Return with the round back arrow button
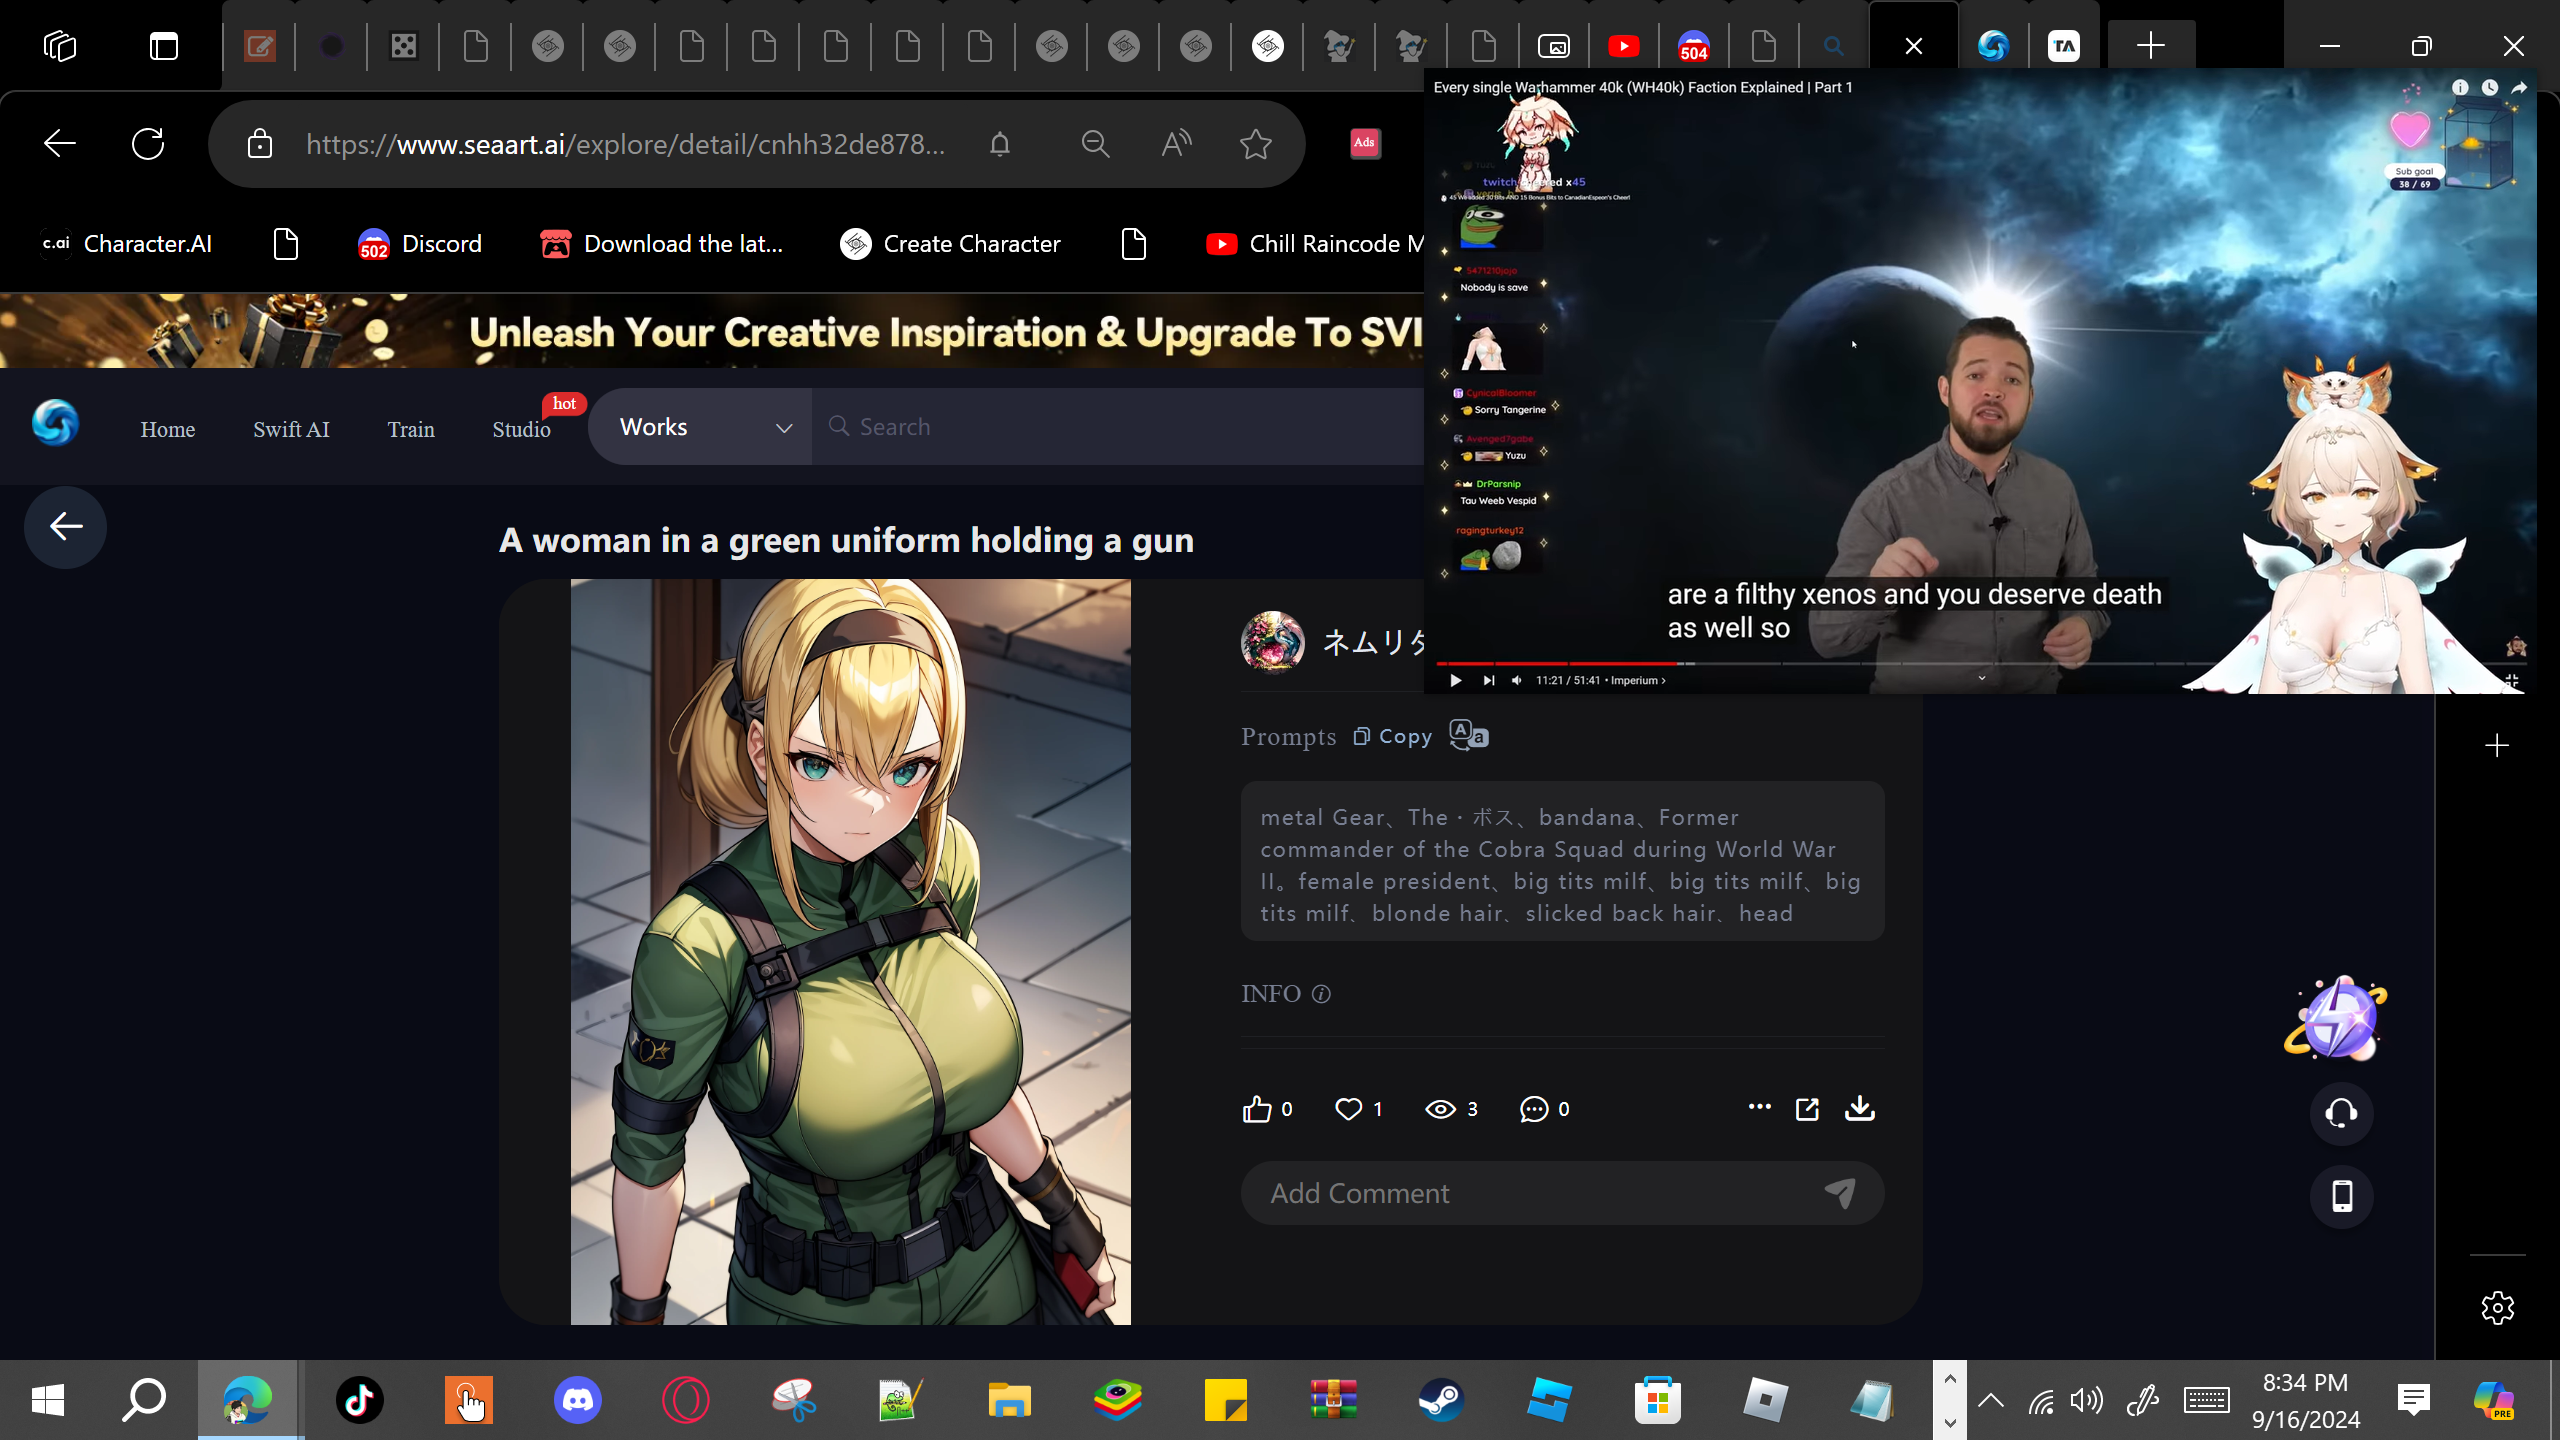 [66, 527]
